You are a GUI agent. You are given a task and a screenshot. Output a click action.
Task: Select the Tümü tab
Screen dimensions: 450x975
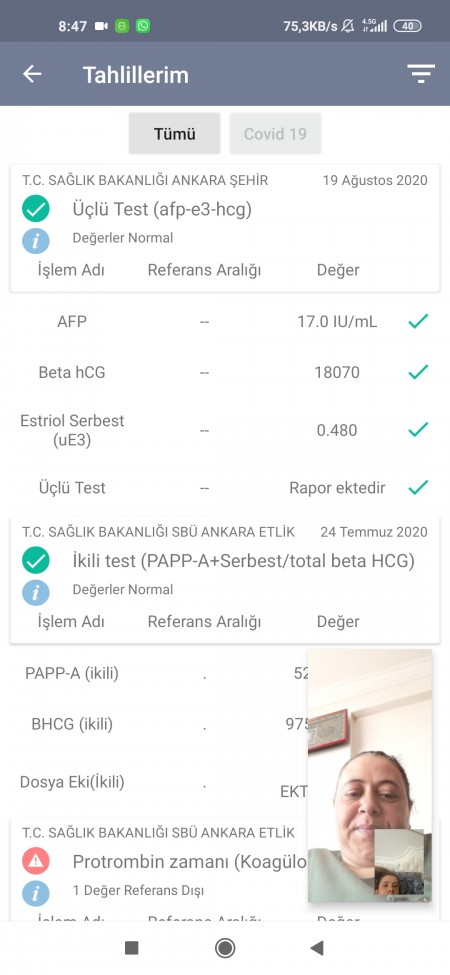click(x=175, y=134)
